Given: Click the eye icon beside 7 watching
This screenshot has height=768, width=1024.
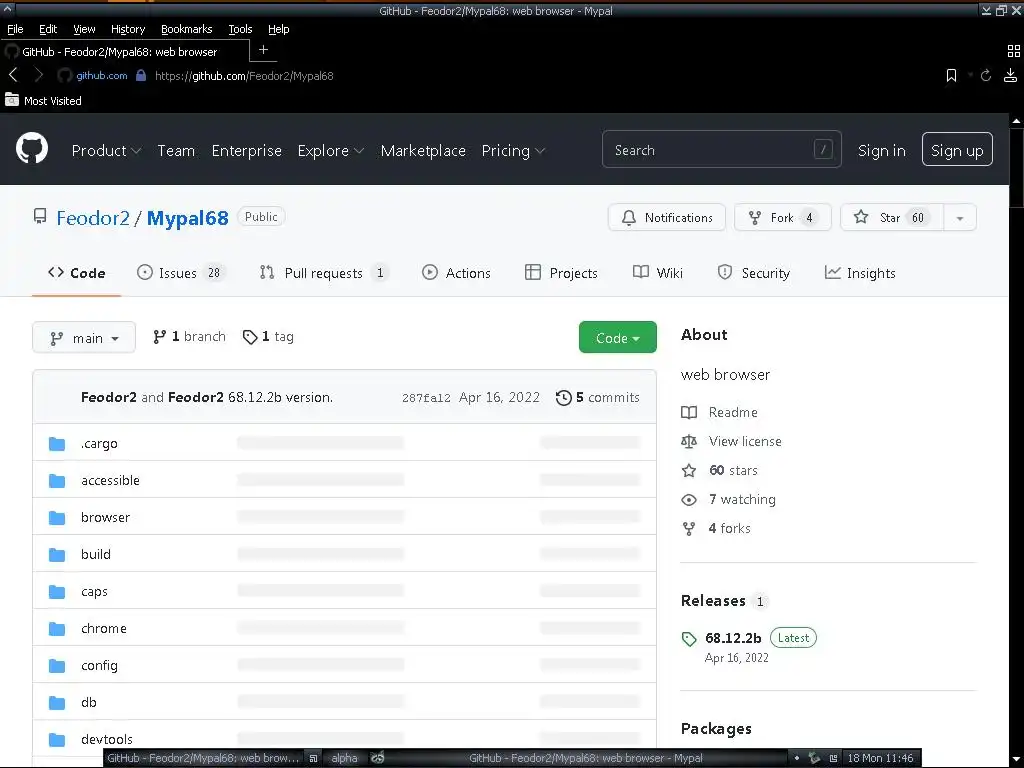Looking at the screenshot, I should pyautogui.click(x=689, y=500).
